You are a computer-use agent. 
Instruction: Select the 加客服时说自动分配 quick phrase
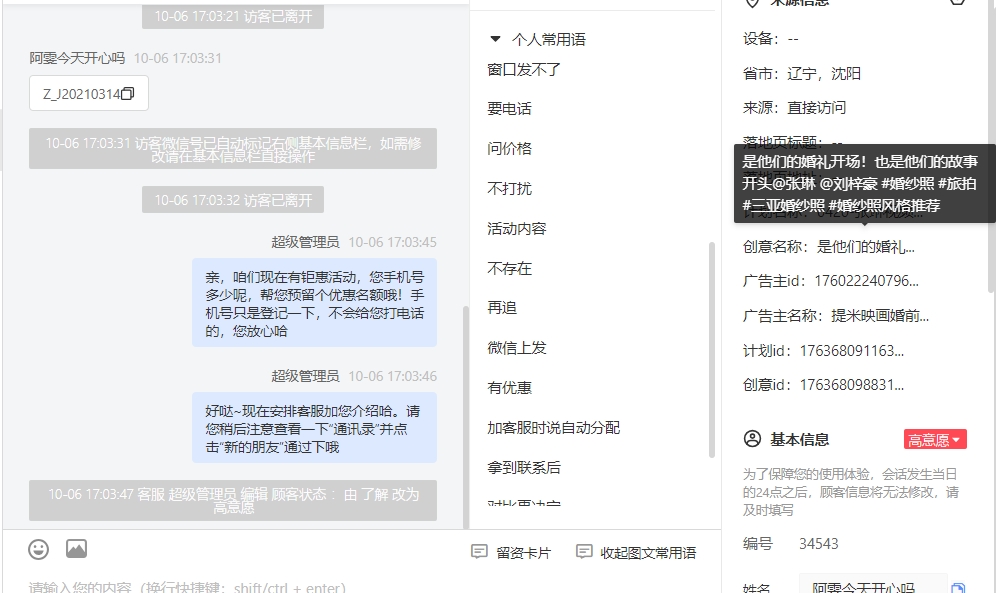tap(554, 428)
